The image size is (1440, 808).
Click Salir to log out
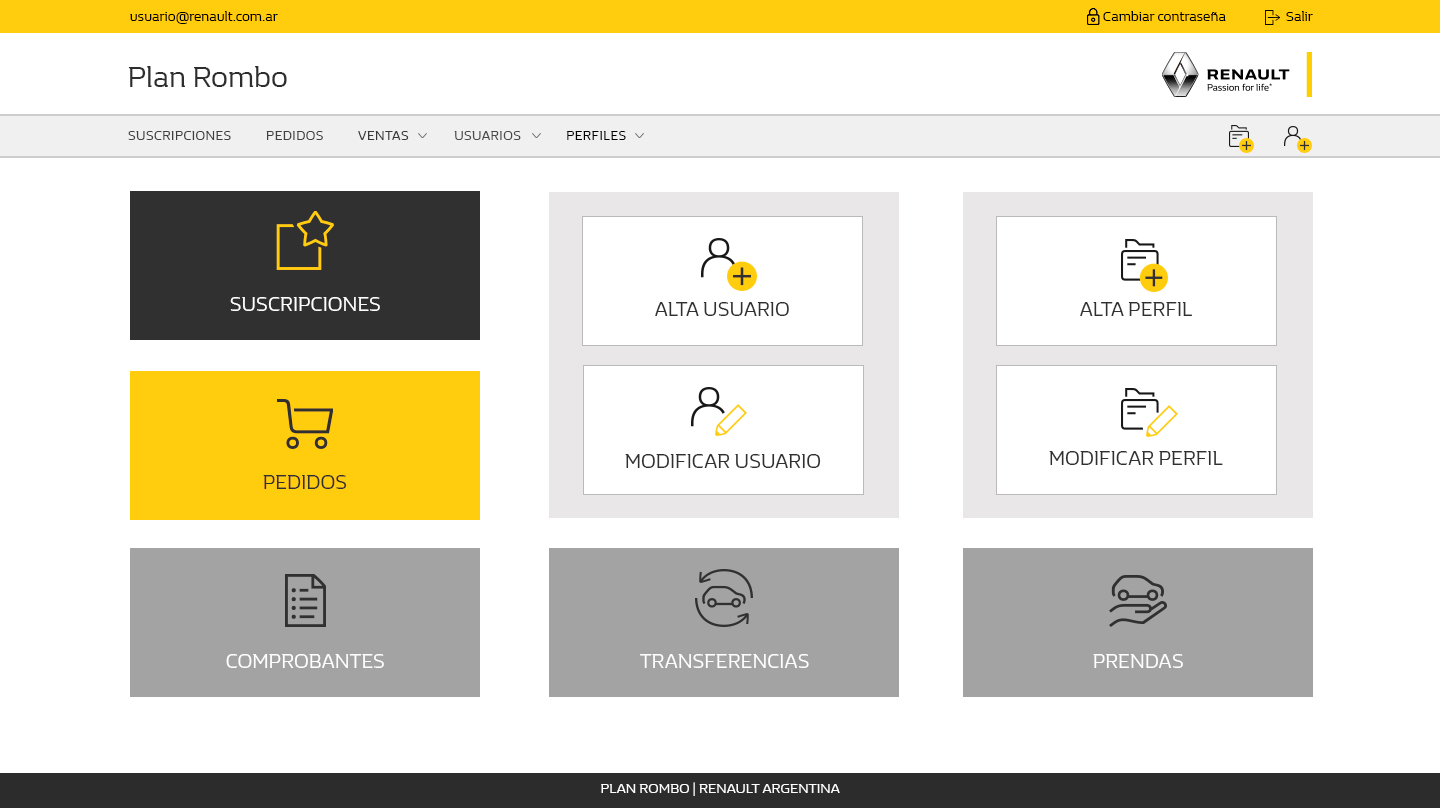point(1288,16)
